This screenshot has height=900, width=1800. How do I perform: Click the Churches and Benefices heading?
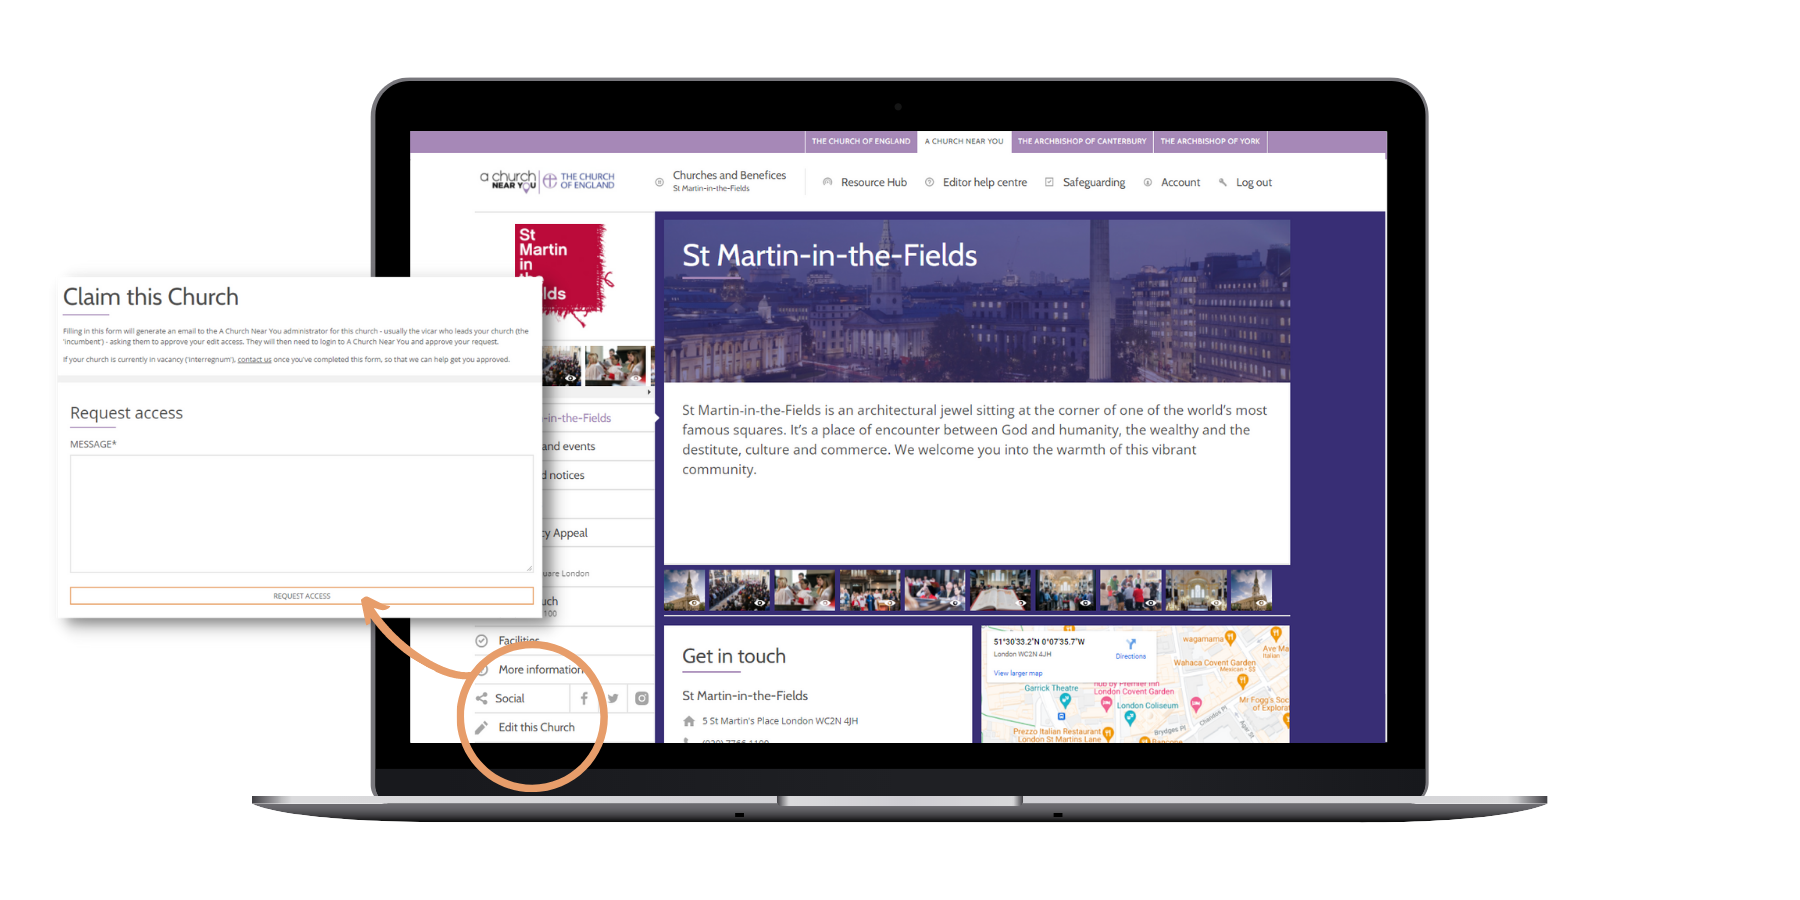[x=729, y=175]
